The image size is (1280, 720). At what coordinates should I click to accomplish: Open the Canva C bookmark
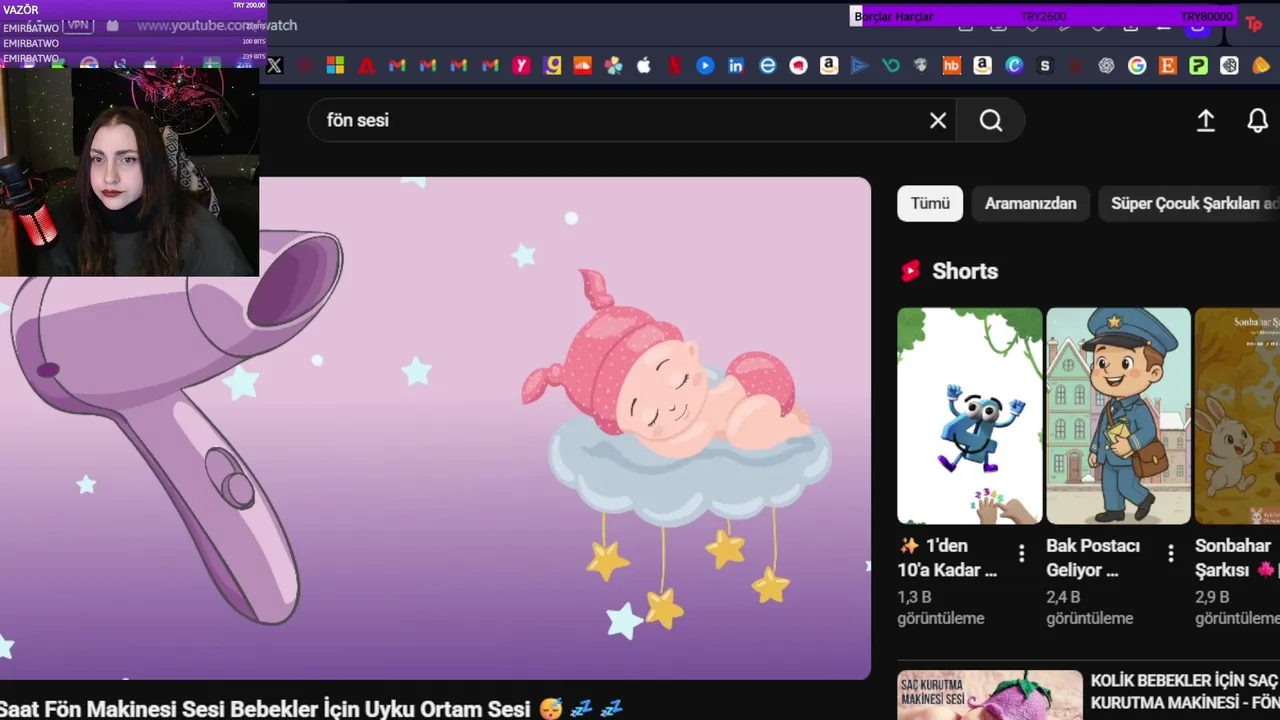pyautogui.click(x=1014, y=66)
